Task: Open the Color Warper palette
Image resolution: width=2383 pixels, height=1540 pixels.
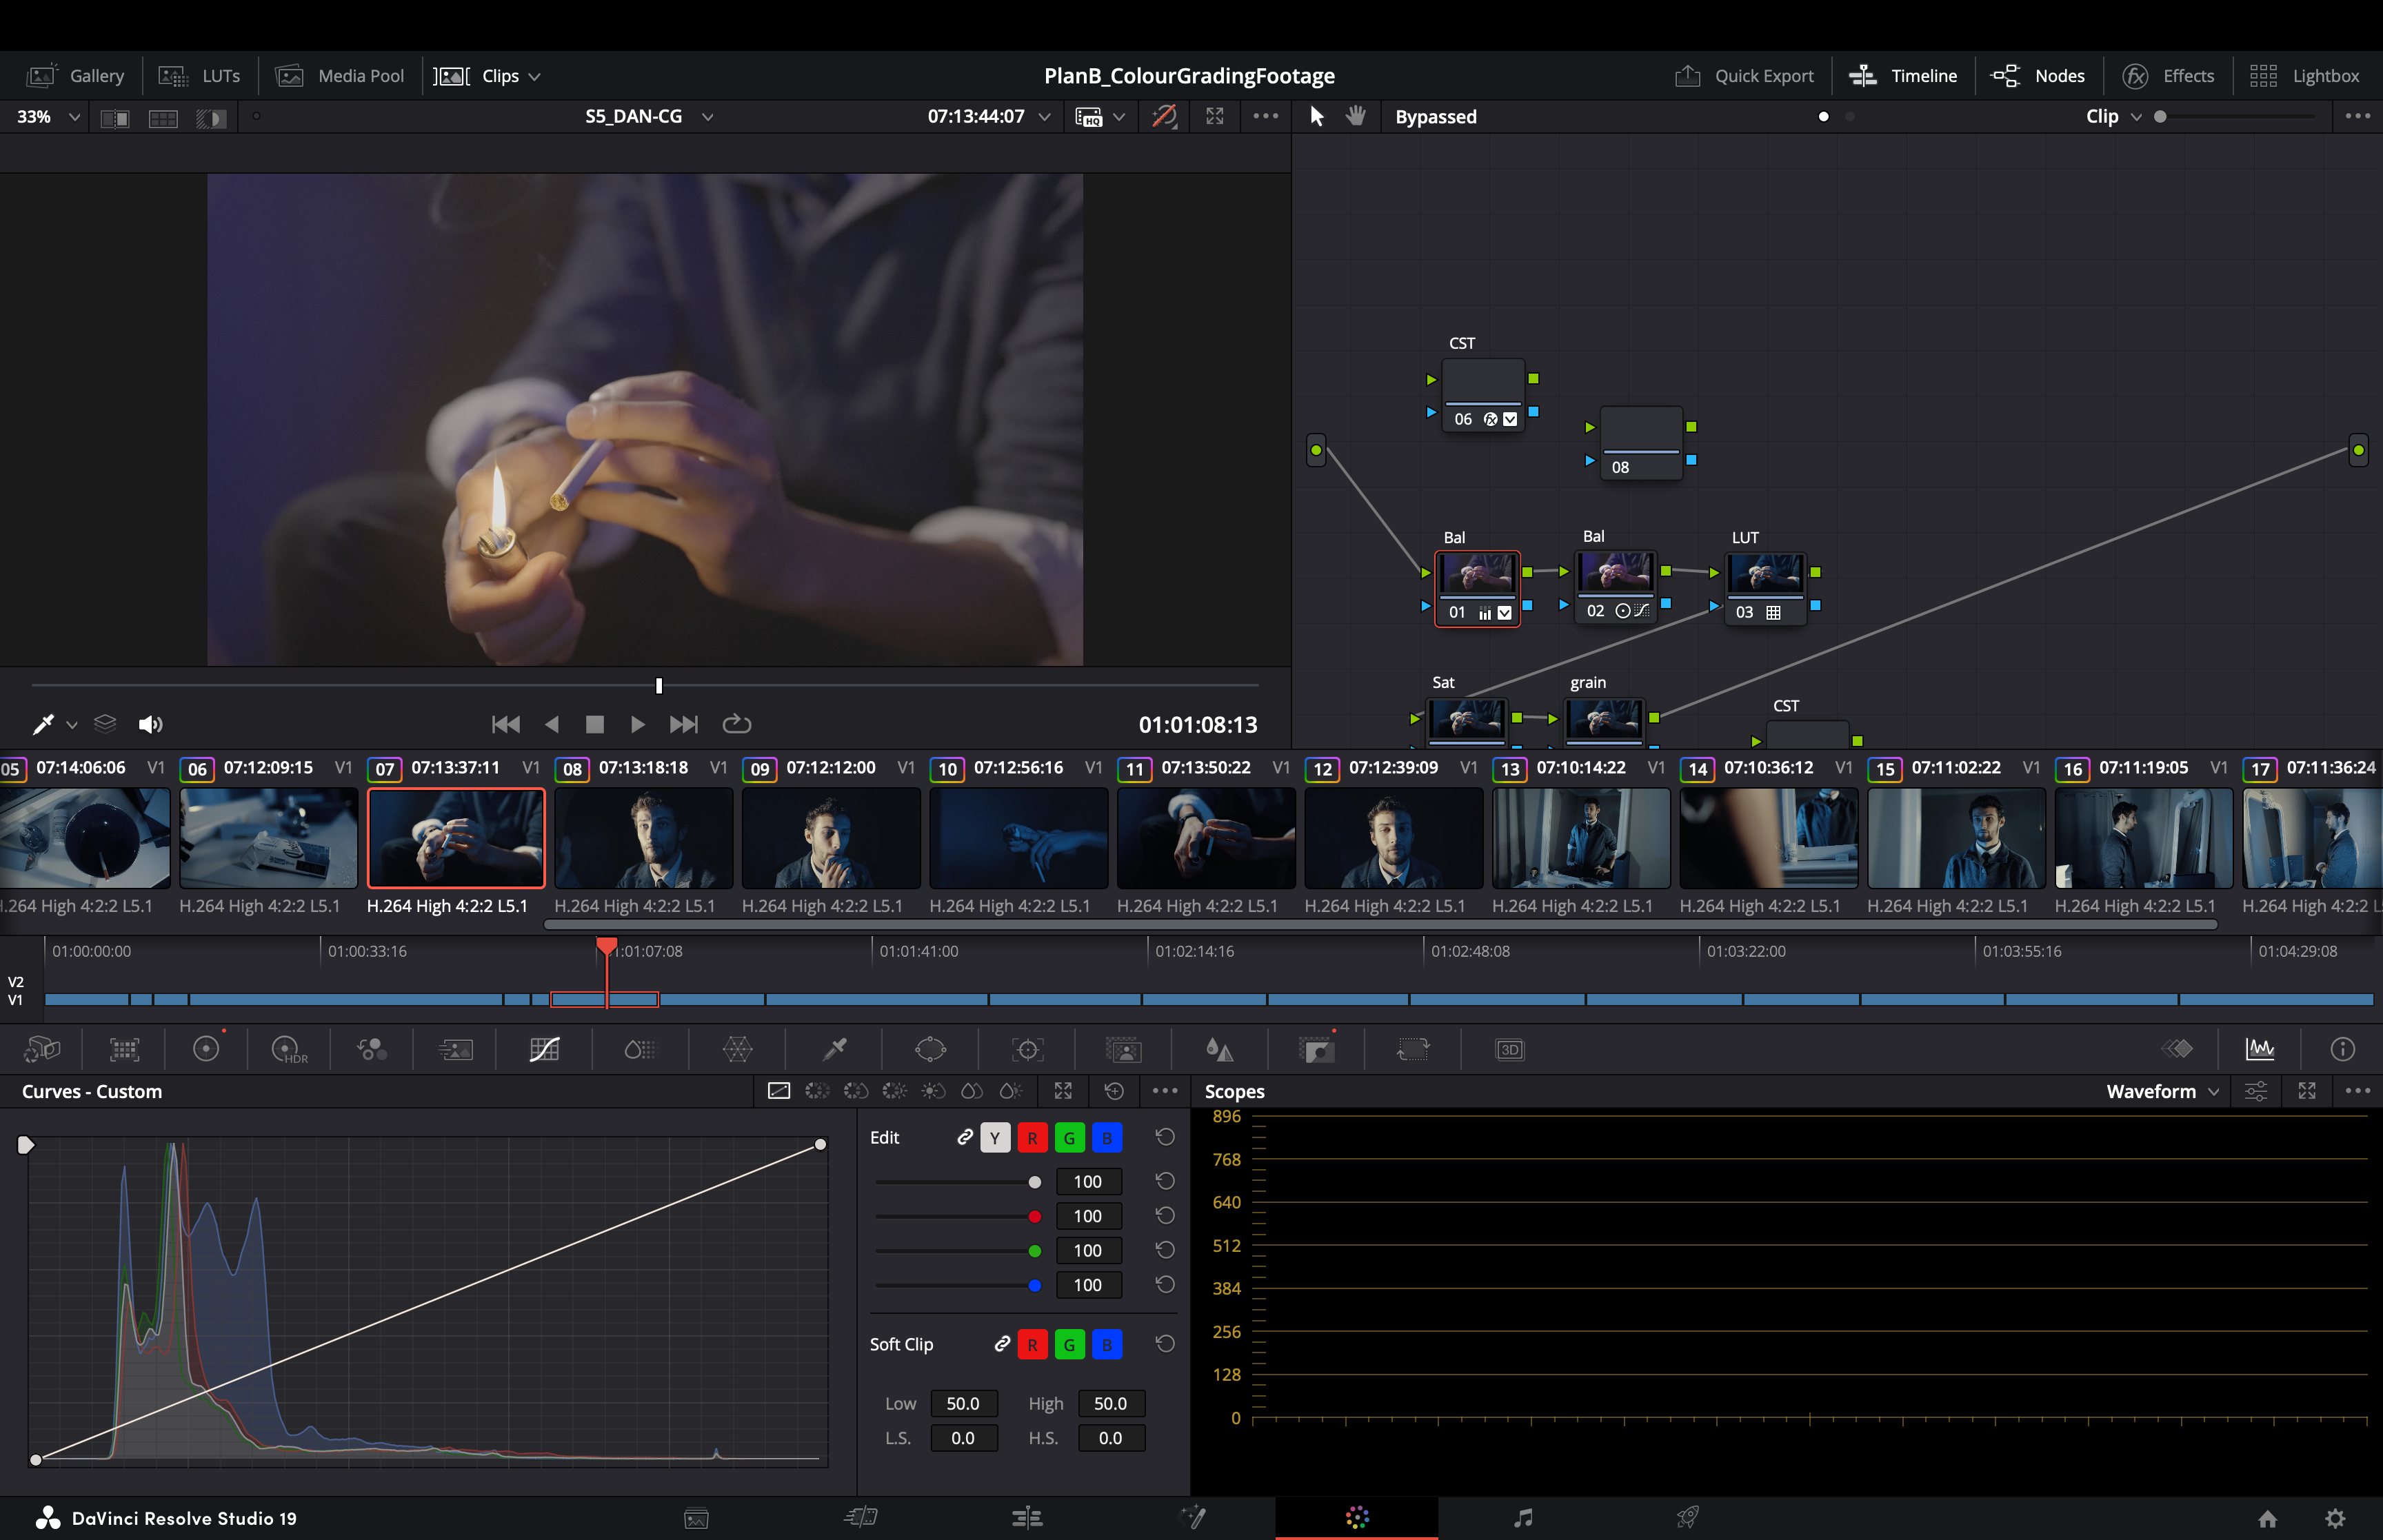Action: point(737,1049)
